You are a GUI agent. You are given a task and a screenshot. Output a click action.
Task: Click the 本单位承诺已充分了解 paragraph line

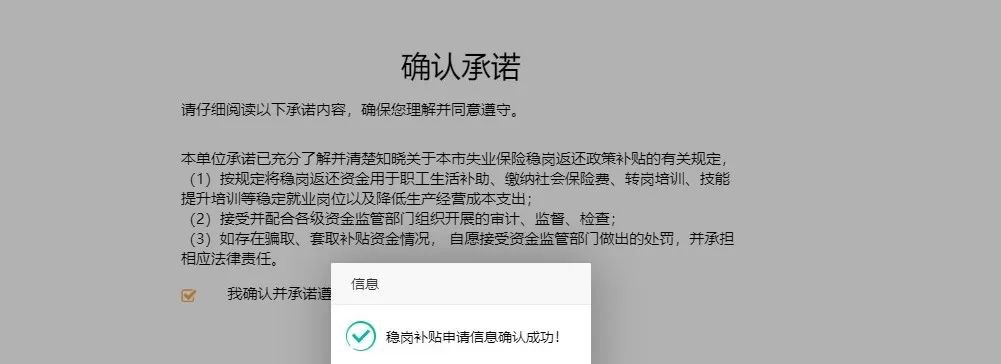click(x=455, y=158)
